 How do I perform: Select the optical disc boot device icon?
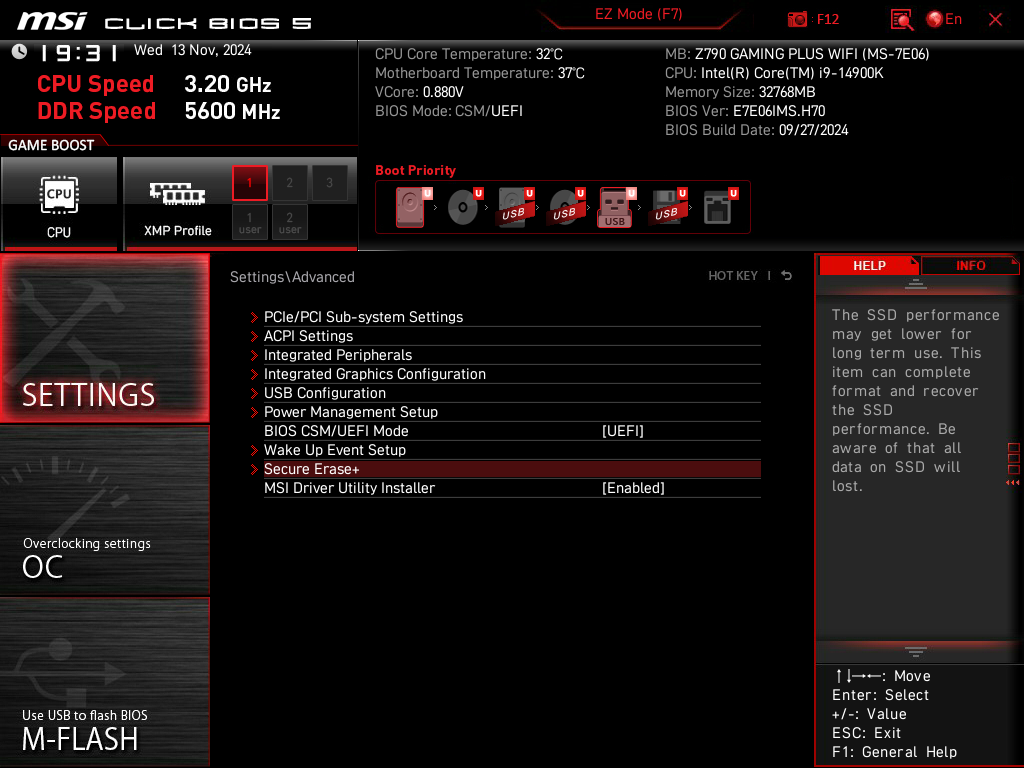pyautogui.click(x=464, y=207)
